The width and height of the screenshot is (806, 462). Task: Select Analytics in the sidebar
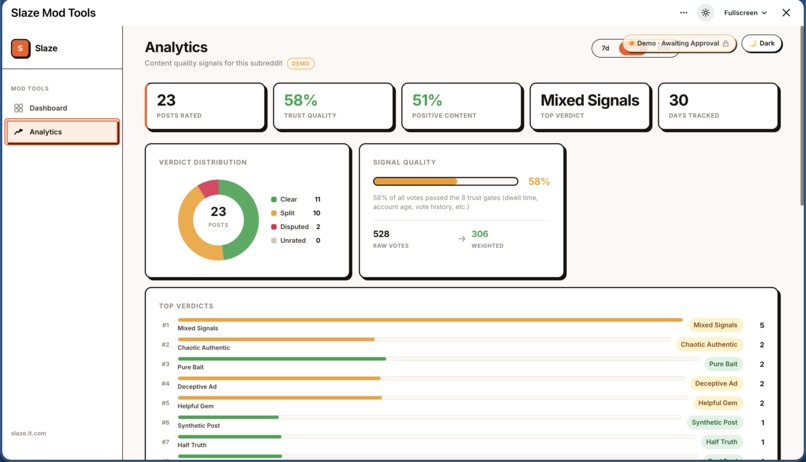(62, 132)
